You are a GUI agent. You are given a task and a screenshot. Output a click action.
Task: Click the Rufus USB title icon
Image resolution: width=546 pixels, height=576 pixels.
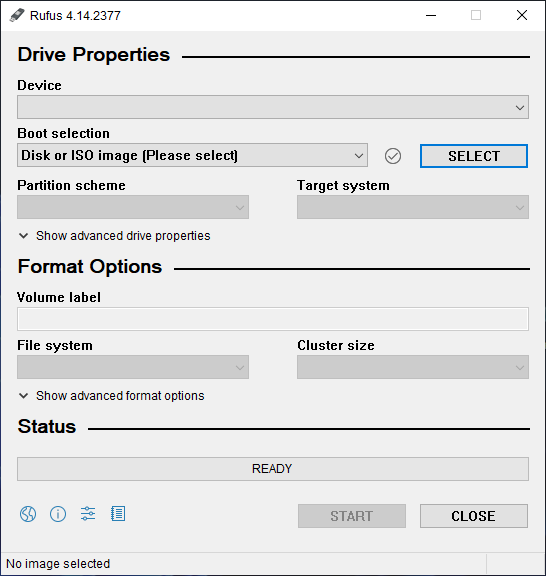17,15
